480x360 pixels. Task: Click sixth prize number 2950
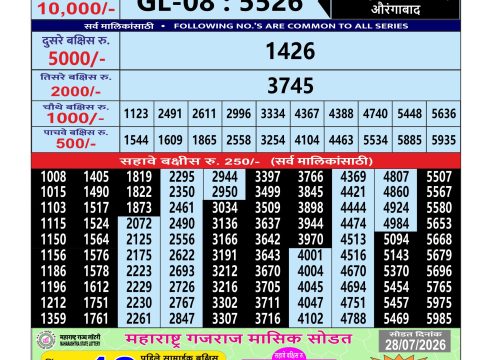pos(225,192)
